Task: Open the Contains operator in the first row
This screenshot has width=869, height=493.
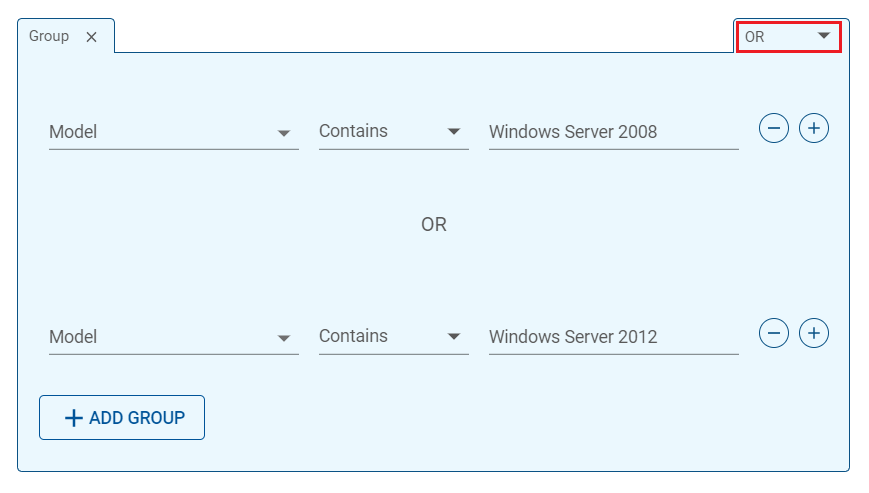Action: tap(393, 132)
